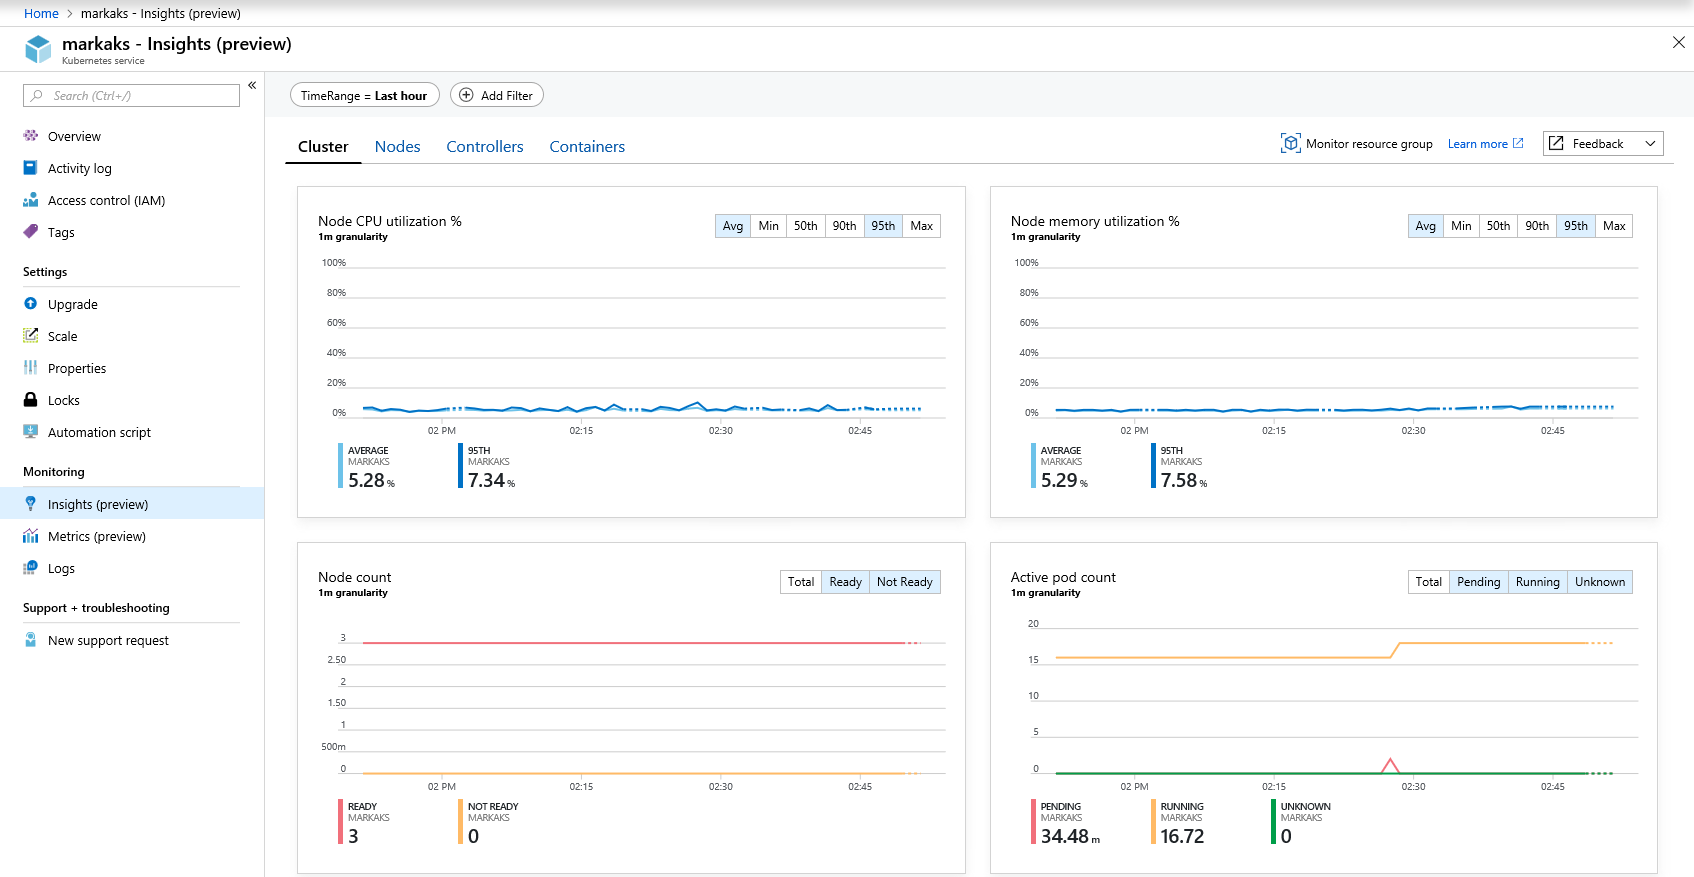Click the New support request icon

coord(31,640)
